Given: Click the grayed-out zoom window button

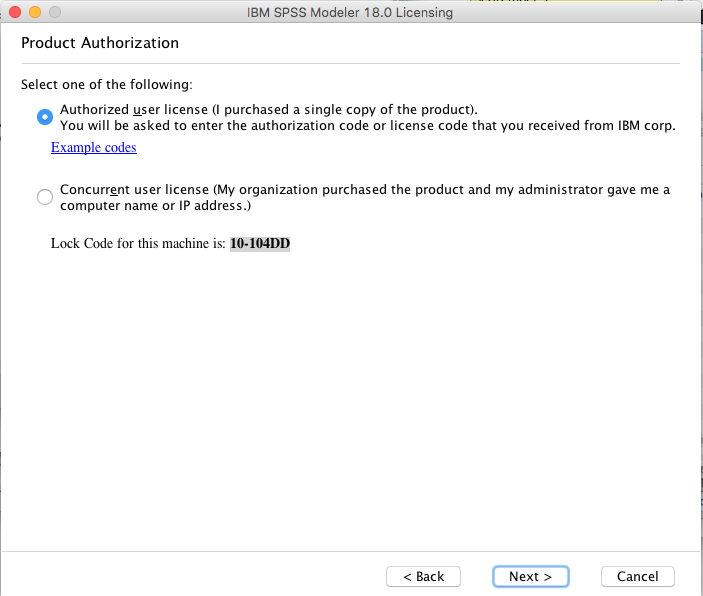Looking at the screenshot, I should click(x=54, y=12).
